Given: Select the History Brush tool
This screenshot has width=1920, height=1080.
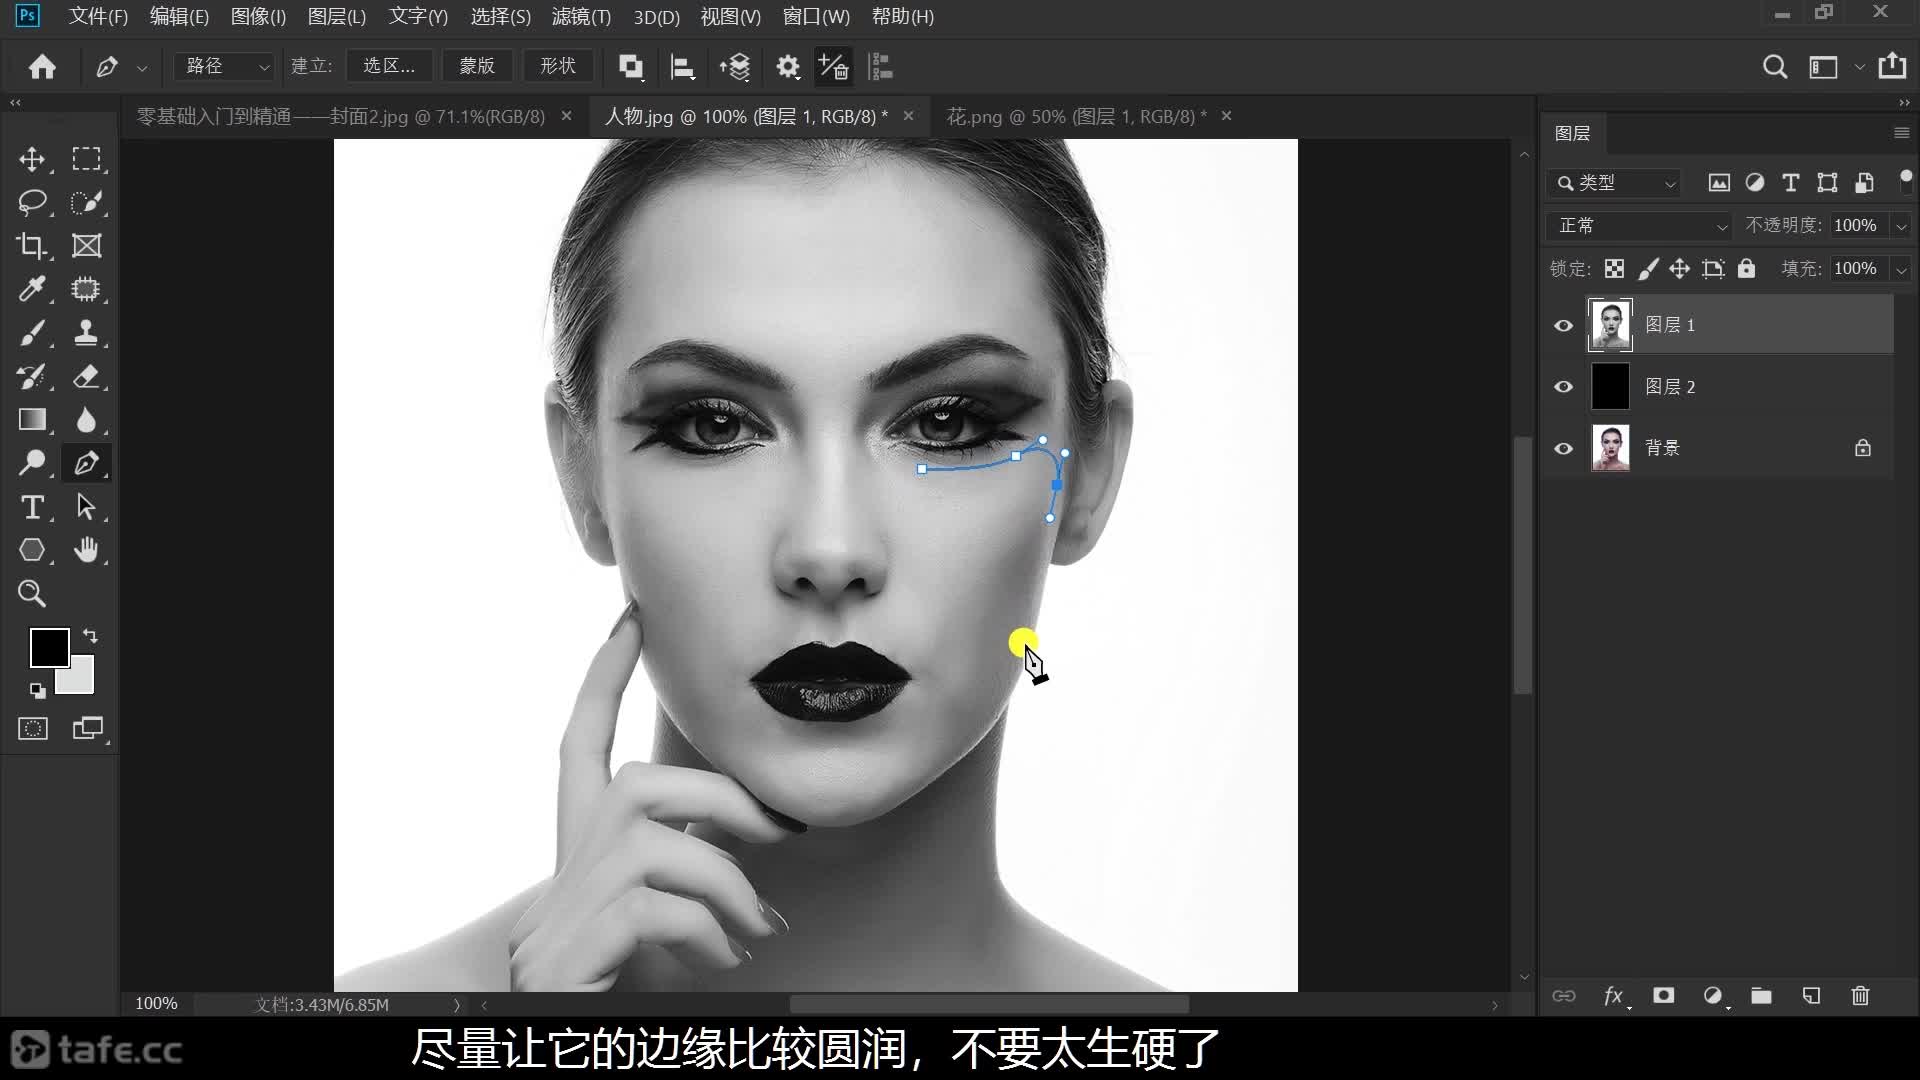Looking at the screenshot, I should point(32,377).
